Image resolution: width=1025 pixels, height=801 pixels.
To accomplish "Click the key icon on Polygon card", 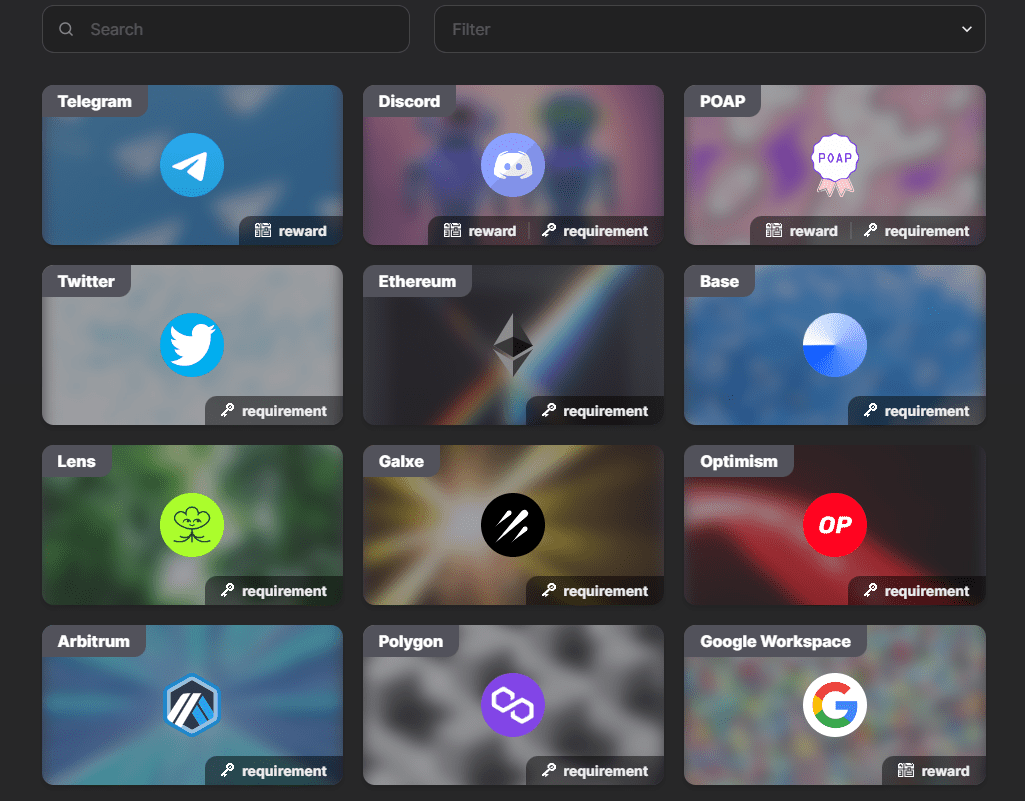I will click(549, 770).
